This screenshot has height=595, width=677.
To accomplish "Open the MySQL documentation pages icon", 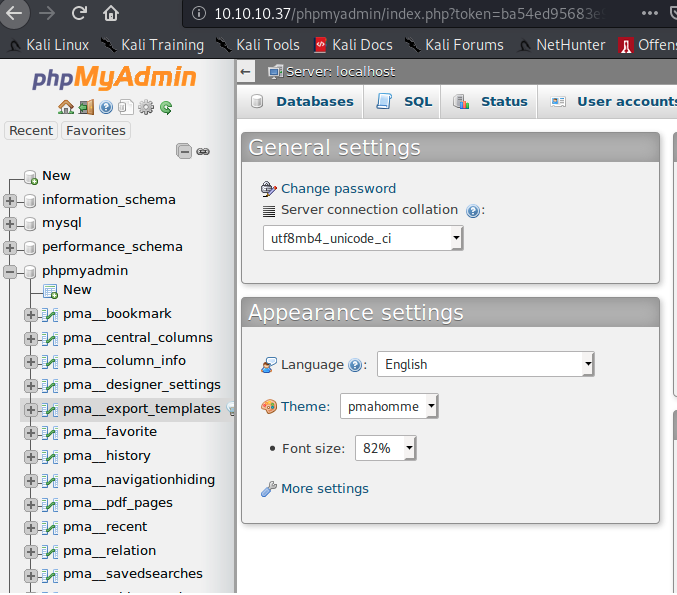I will point(126,107).
